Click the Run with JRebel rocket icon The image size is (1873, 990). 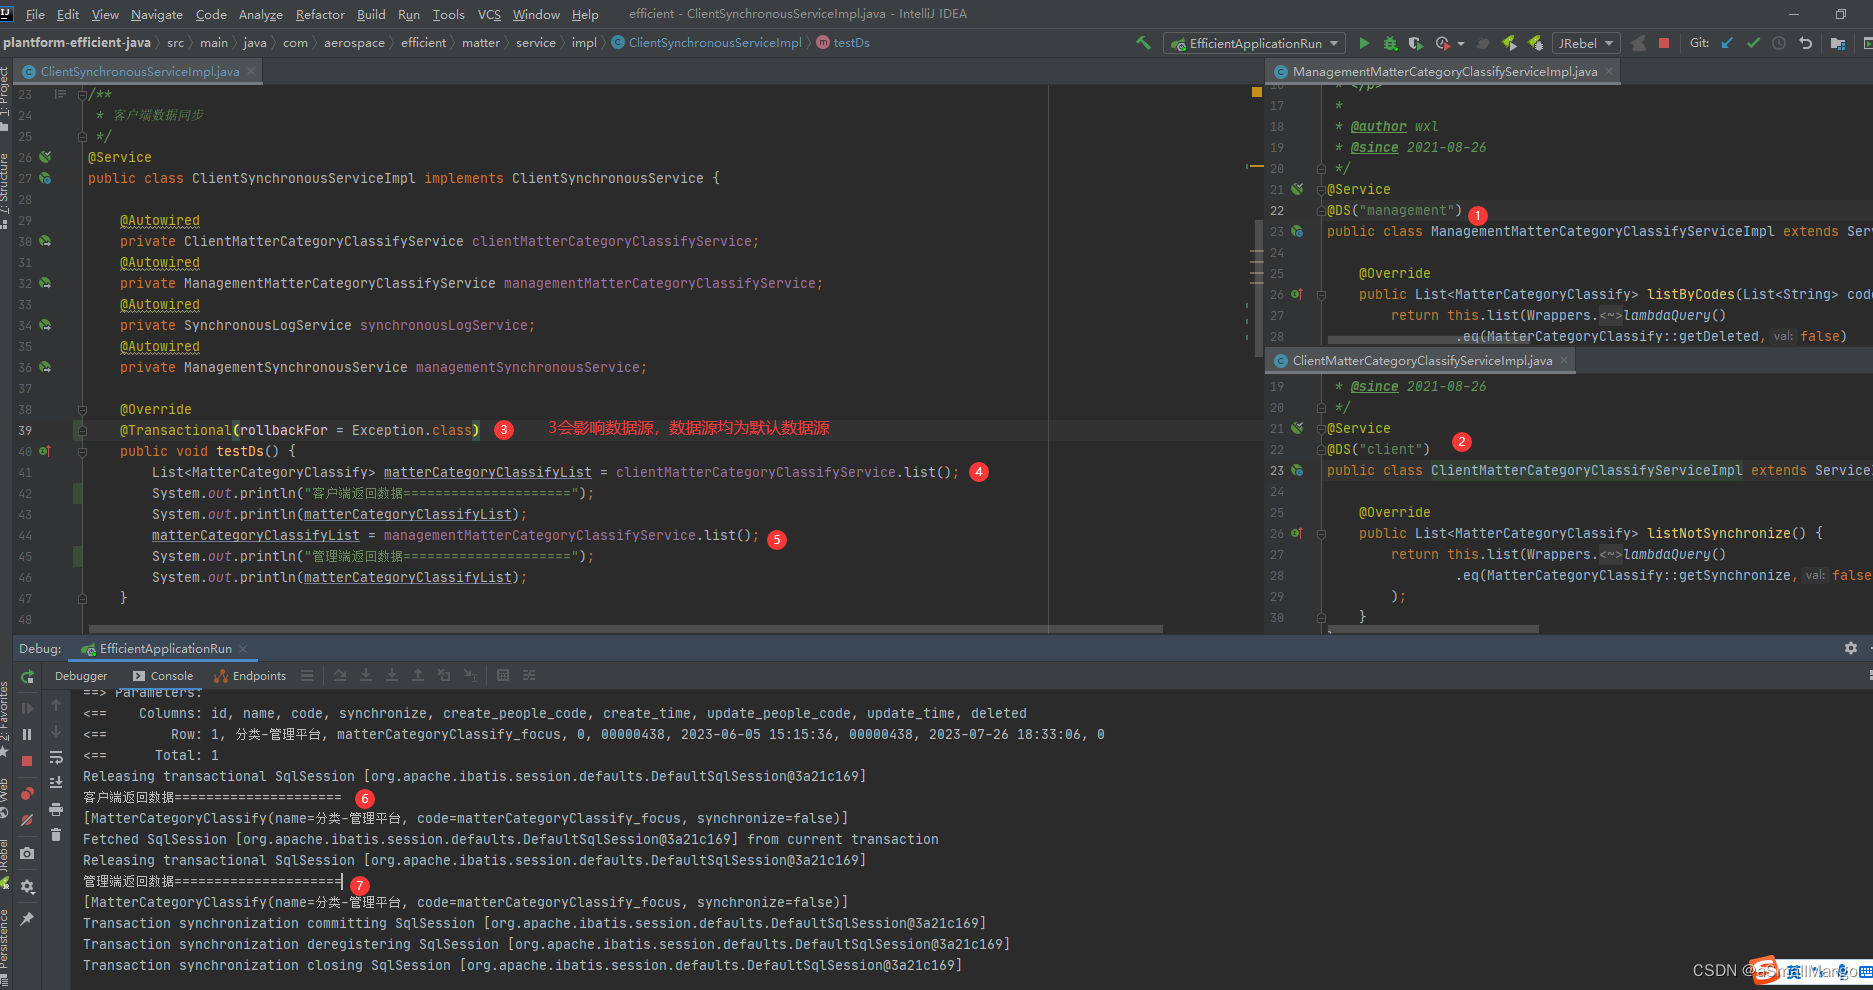click(1509, 43)
